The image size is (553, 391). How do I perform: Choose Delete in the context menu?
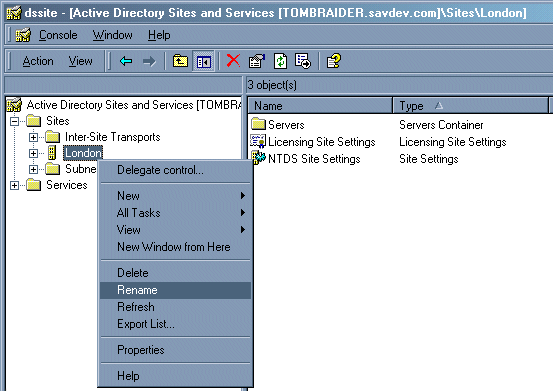pos(175,273)
